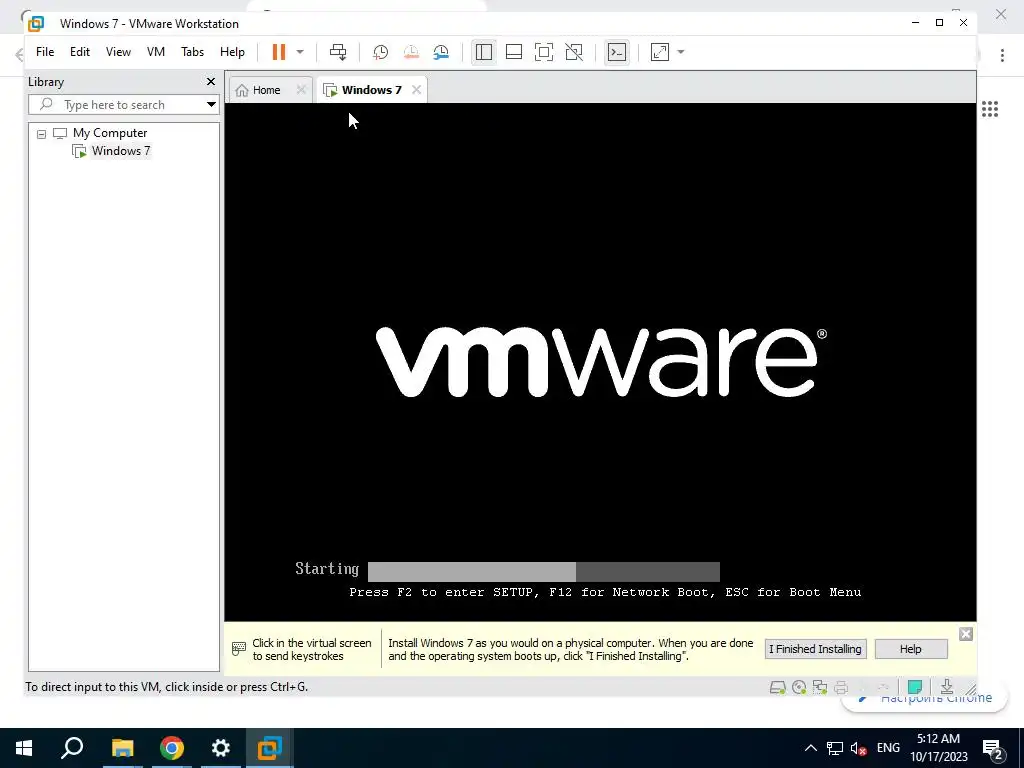Viewport: 1024px width, 768px height.
Task: Open Google apps grid in Chrome window
Action: click(x=990, y=109)
